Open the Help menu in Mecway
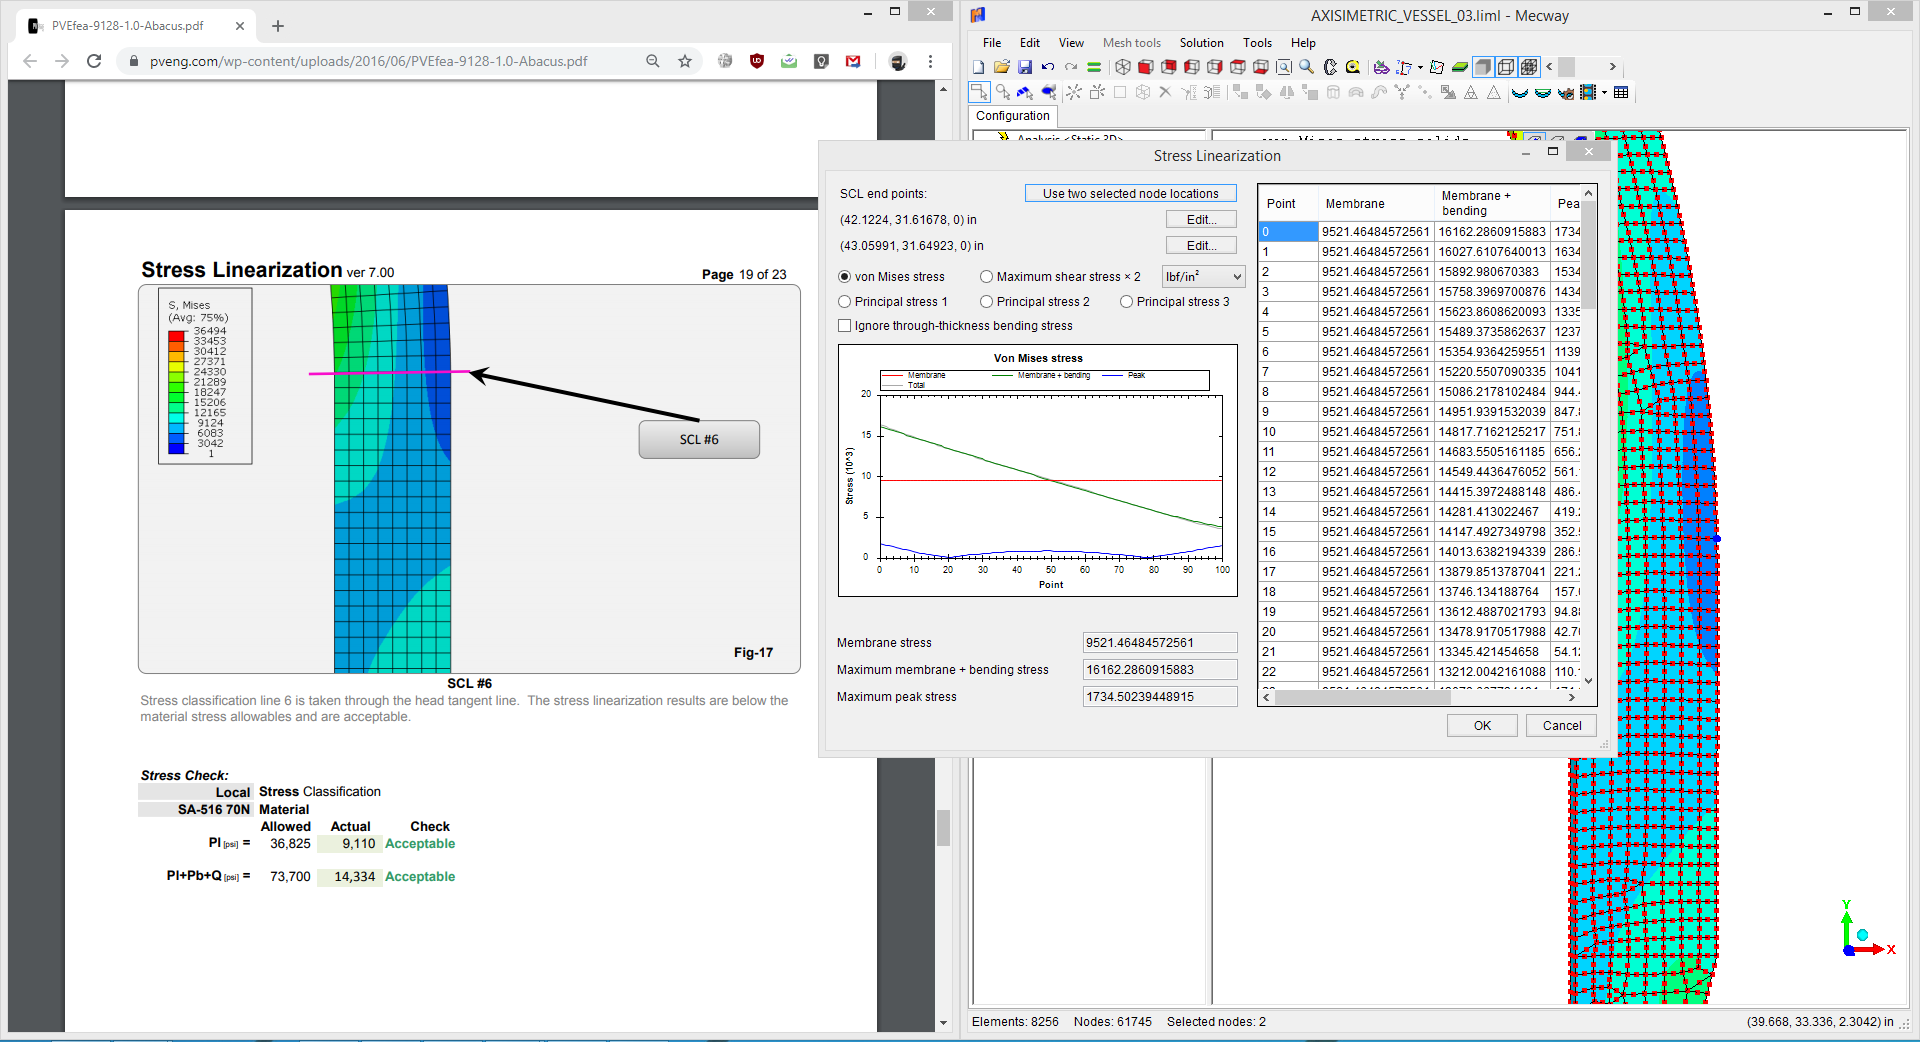This screenshot has width=1920, height=1042. [1303, 43]
